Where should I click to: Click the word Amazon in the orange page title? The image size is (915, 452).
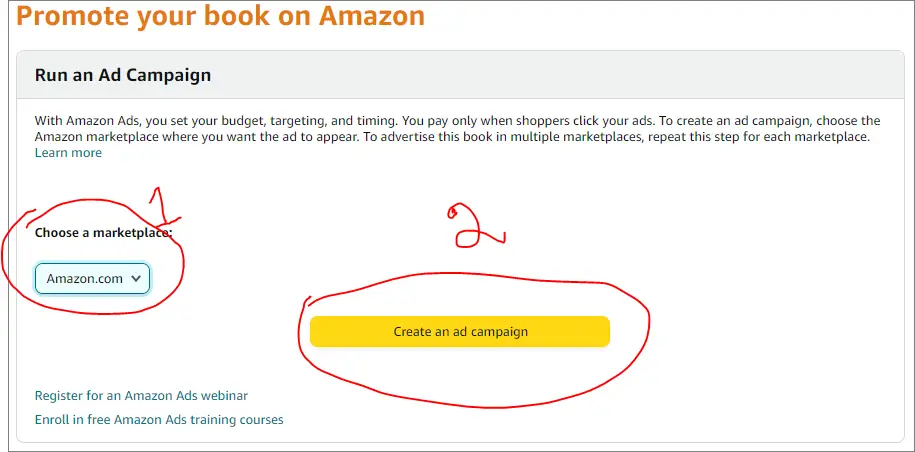tap(372, 16)
